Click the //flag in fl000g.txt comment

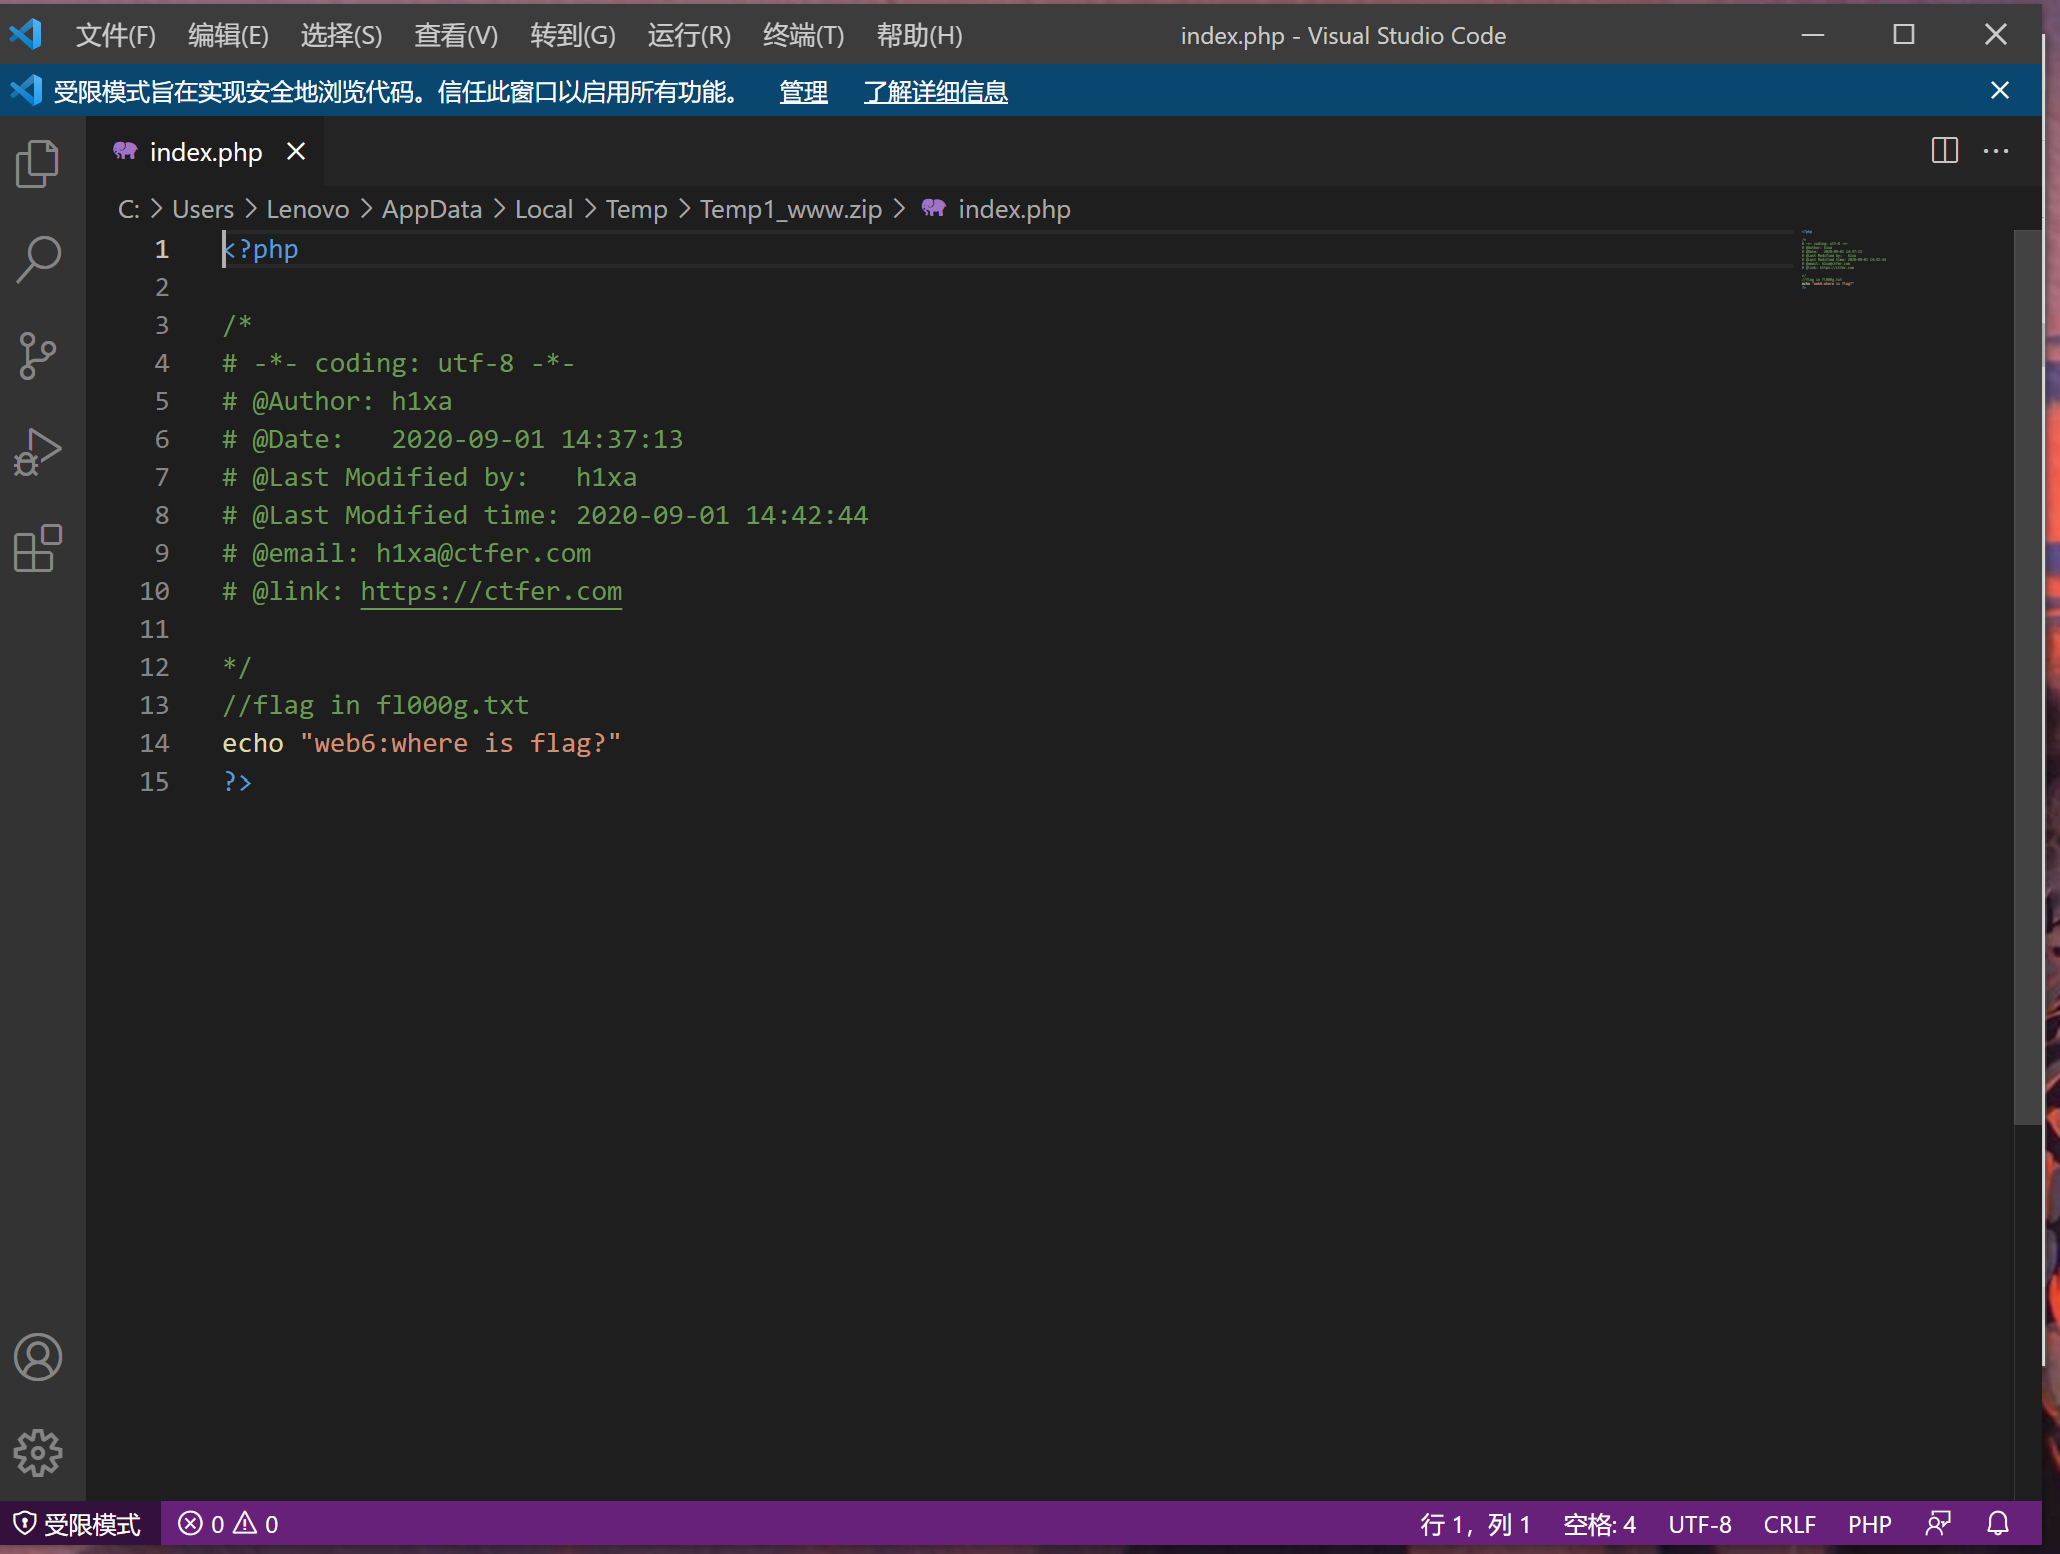click(x=375, y=705)
